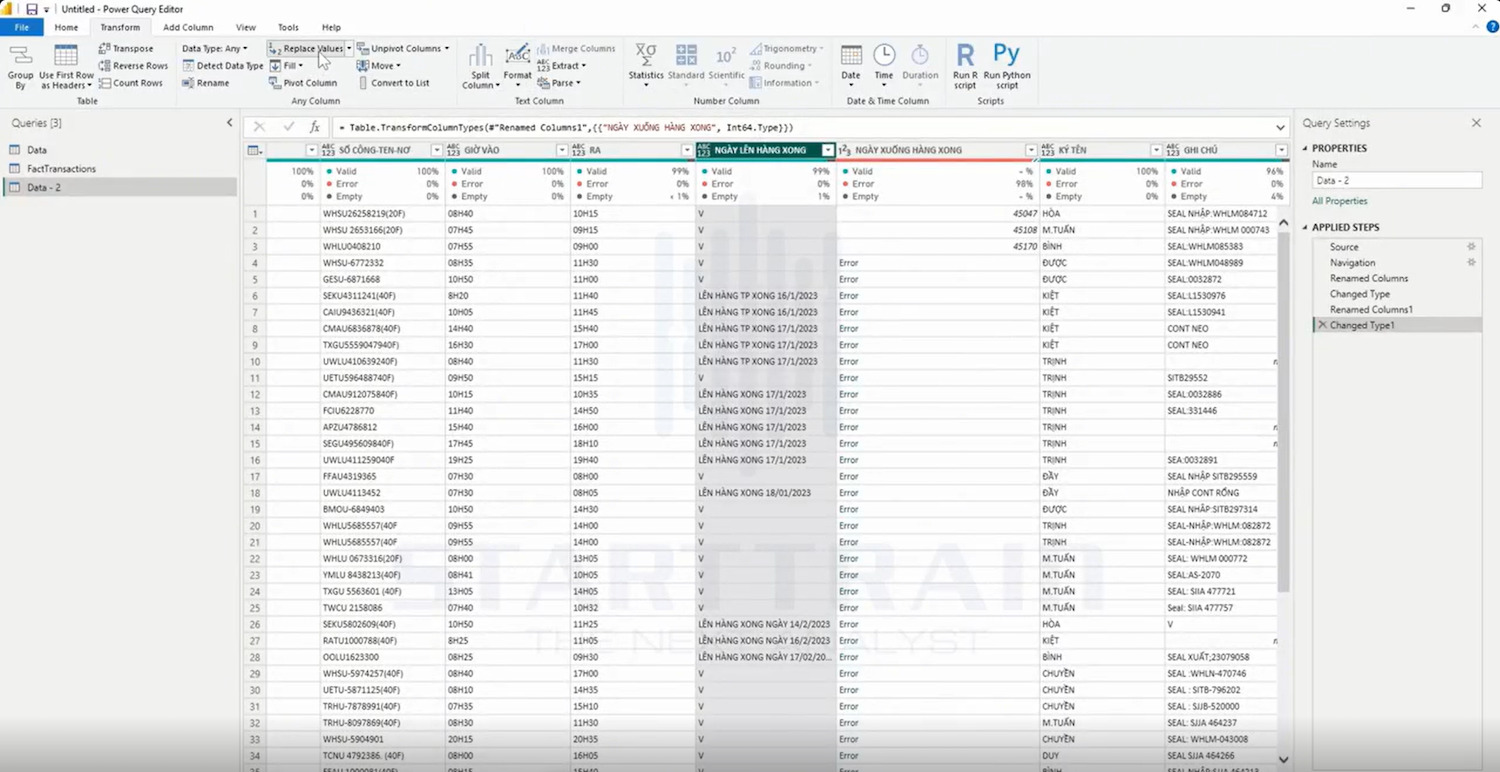Close the Query Settings pane
The width and height of the screenshot is (1500, 772).
point(1476,123)
